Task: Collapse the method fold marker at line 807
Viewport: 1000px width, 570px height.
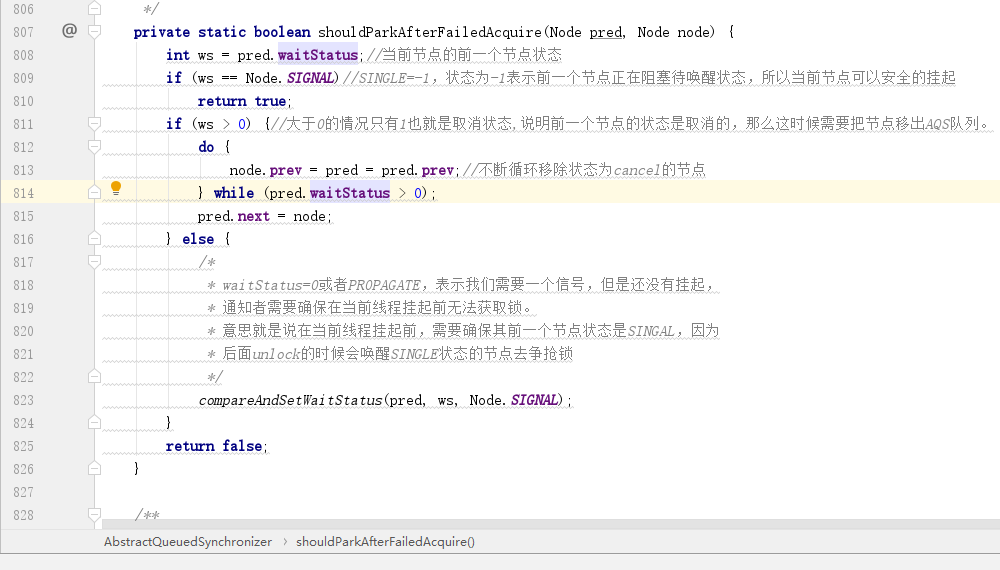Action: point(94,31)
